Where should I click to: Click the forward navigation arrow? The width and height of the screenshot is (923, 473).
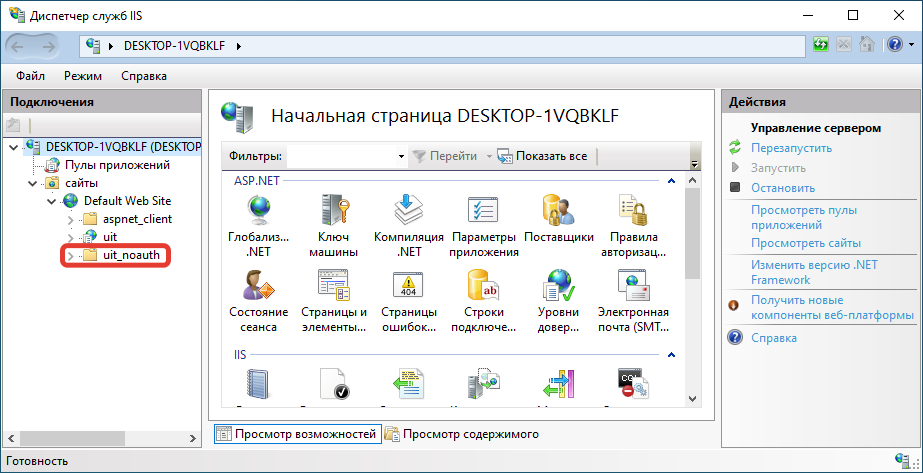pos(47,46)
